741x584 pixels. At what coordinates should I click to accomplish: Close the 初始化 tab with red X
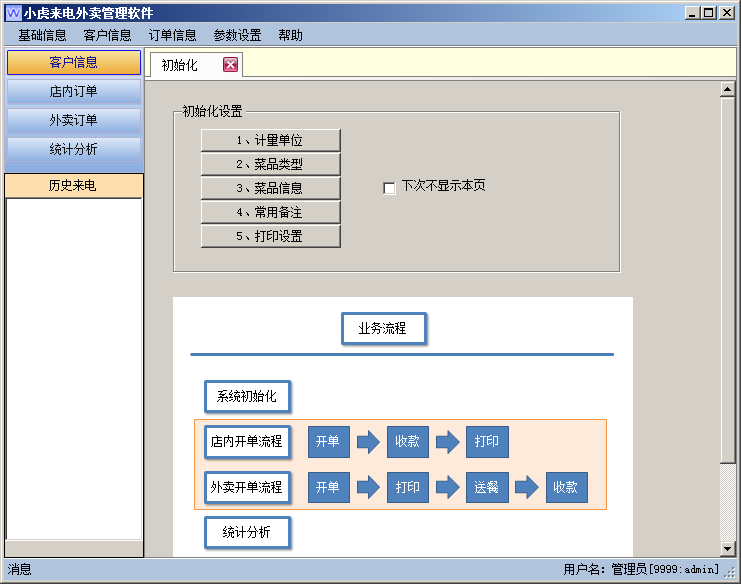click(x=230, y=65)
